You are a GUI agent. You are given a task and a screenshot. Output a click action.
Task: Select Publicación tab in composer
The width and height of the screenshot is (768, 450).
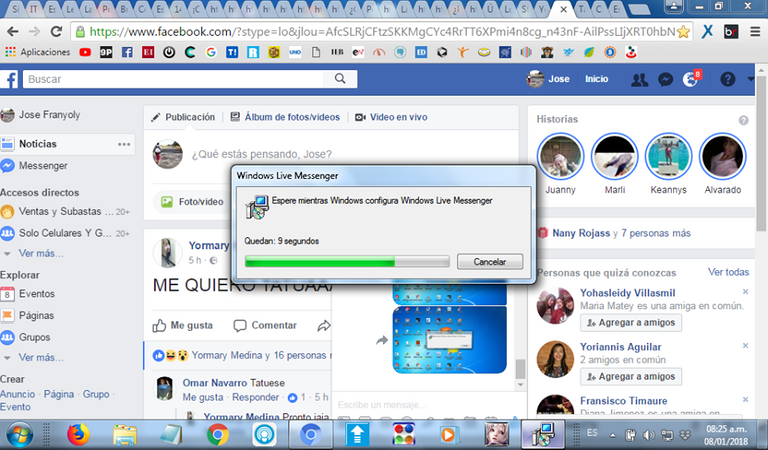click(183, 117)
